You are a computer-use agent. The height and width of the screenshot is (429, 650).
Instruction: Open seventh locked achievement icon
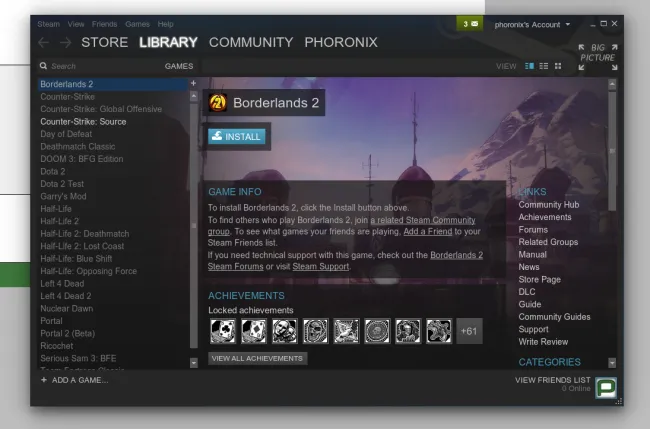click(408, 331)
